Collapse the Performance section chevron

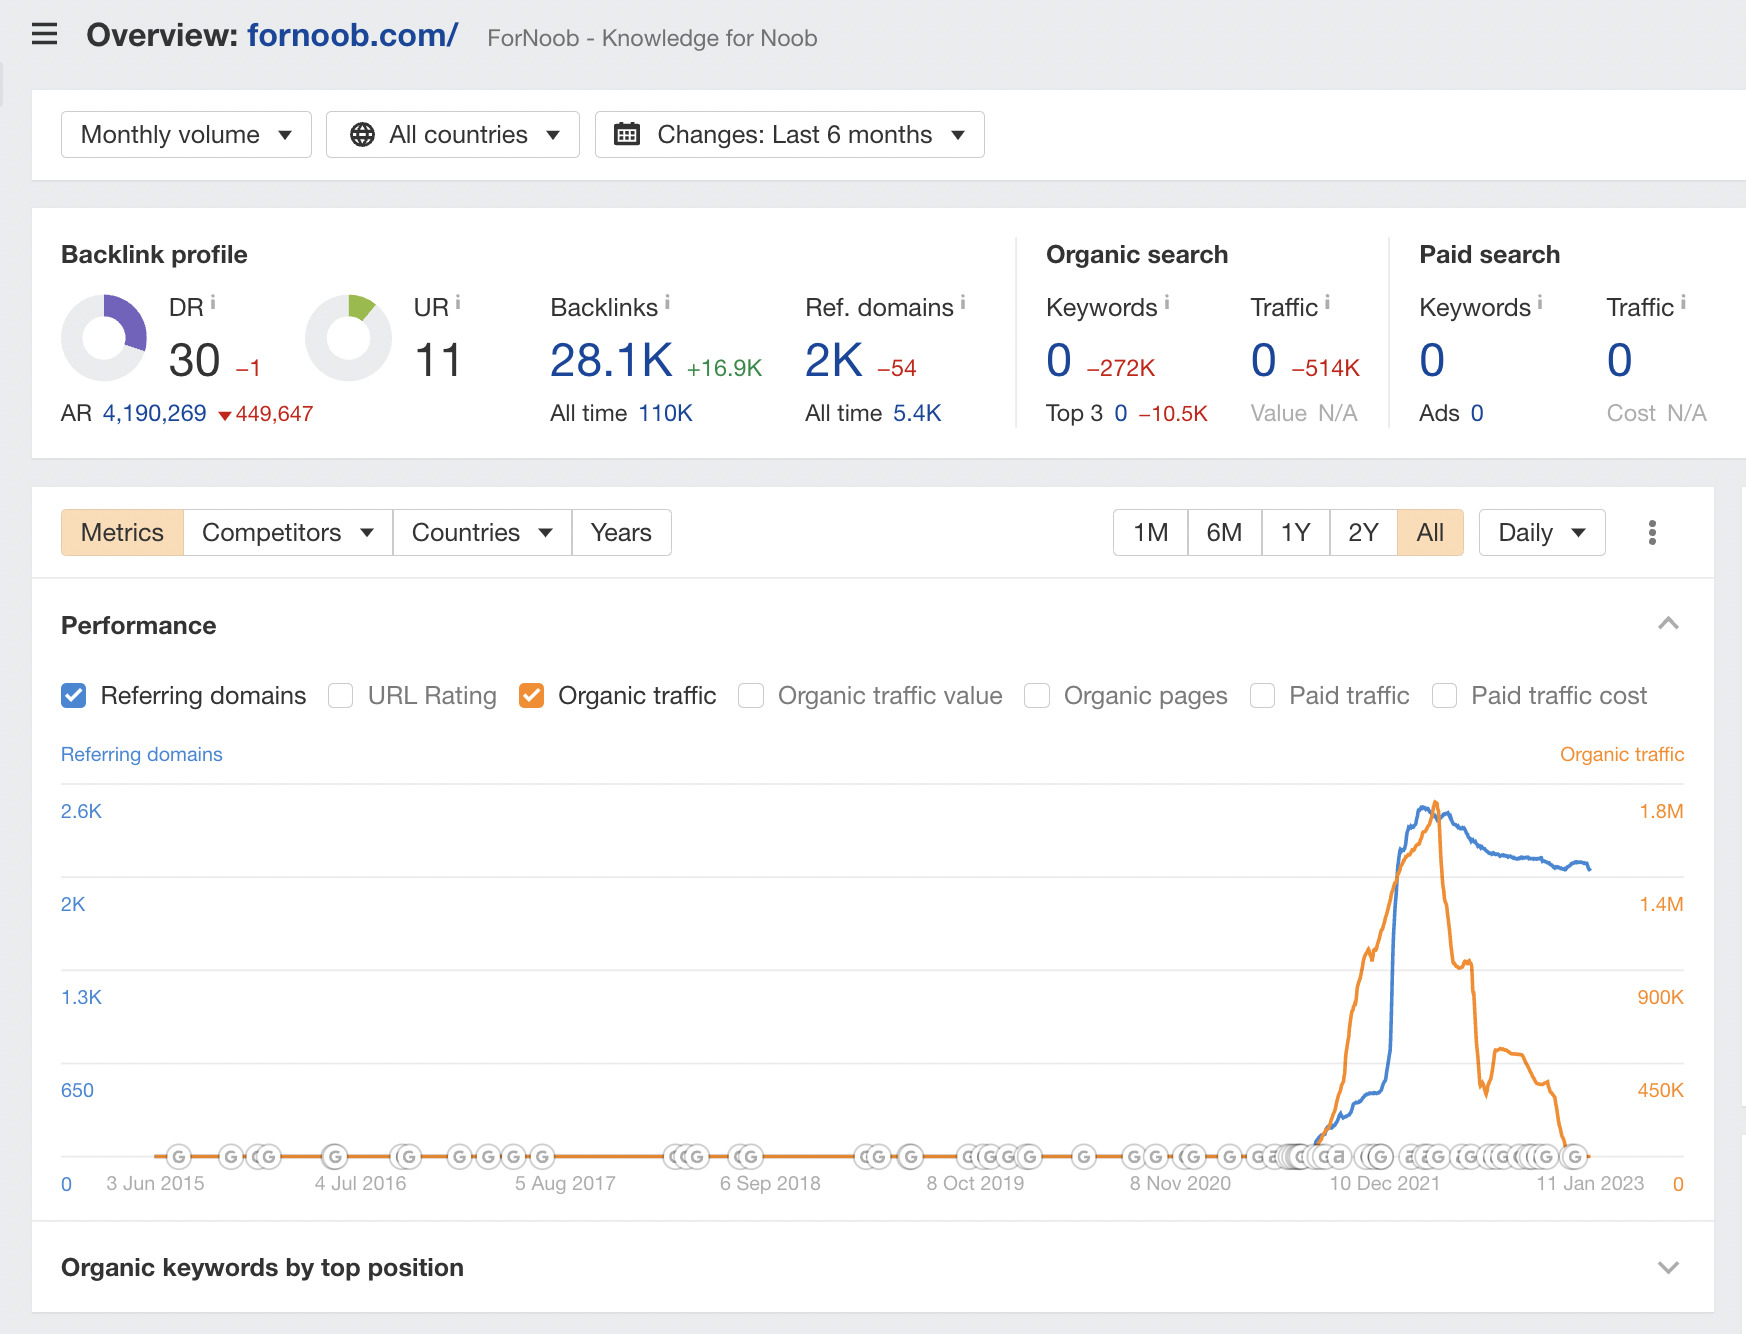point(1667,624)
